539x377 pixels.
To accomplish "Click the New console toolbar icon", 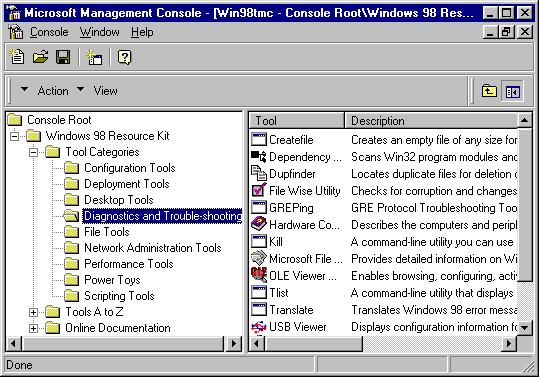I will pyautogui.click(x=17, y=57).
